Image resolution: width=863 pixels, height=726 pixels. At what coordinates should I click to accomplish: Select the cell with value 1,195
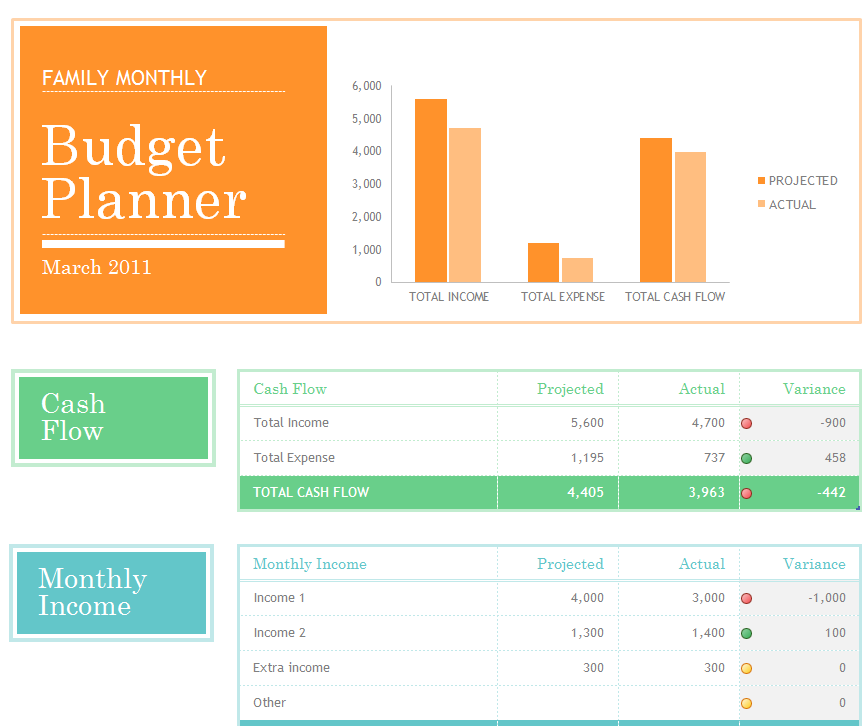point(558,458)
